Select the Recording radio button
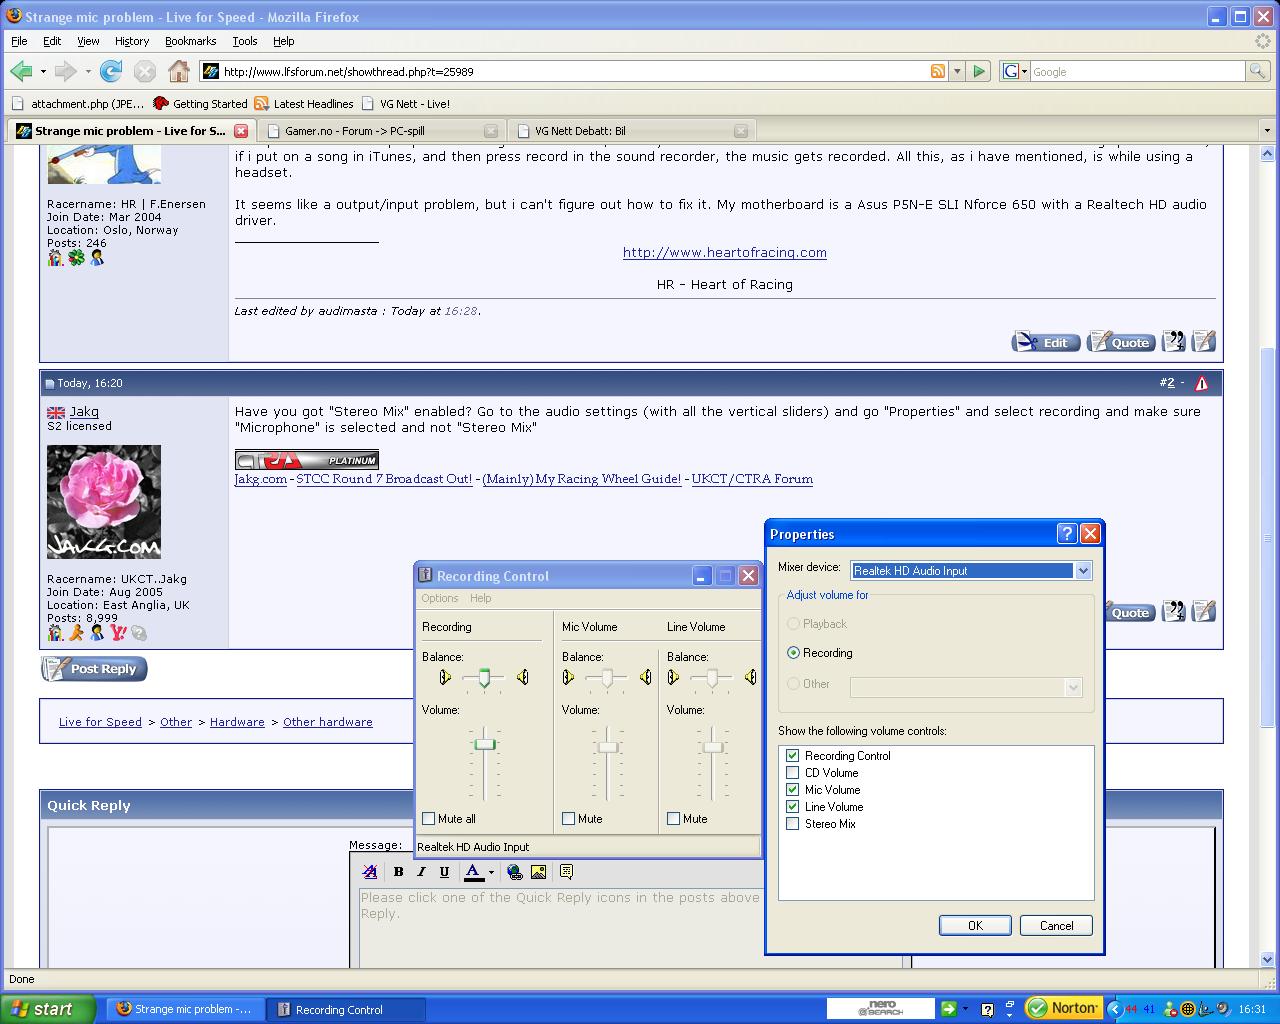 [794, 653]
